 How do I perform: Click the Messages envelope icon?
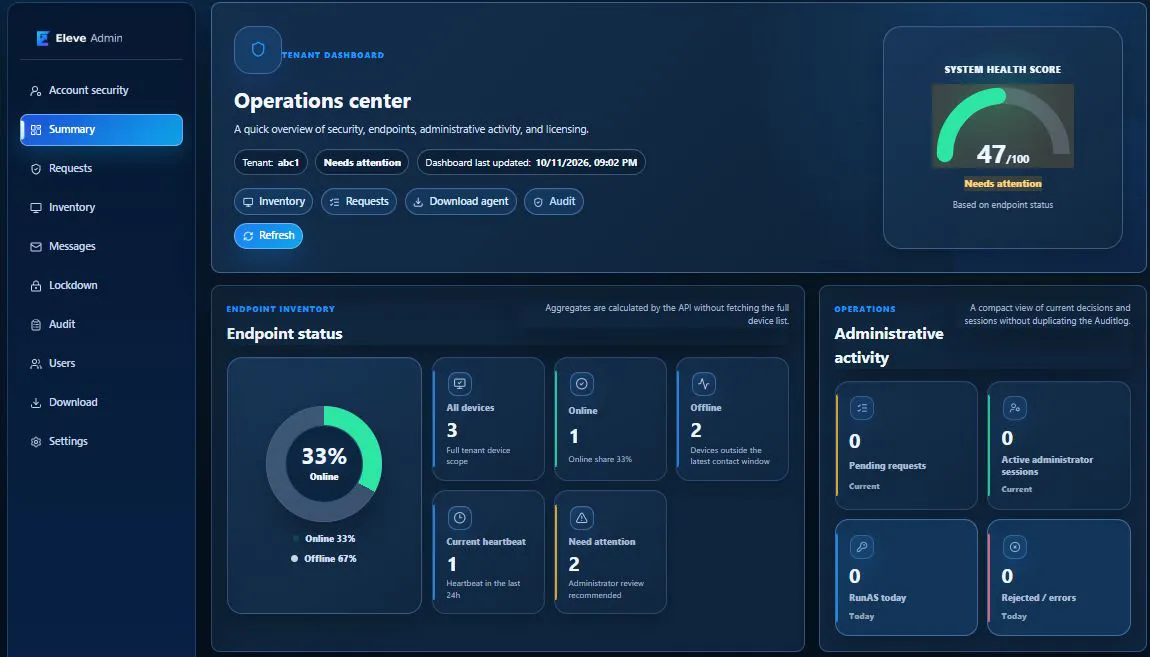coord(35,246)
